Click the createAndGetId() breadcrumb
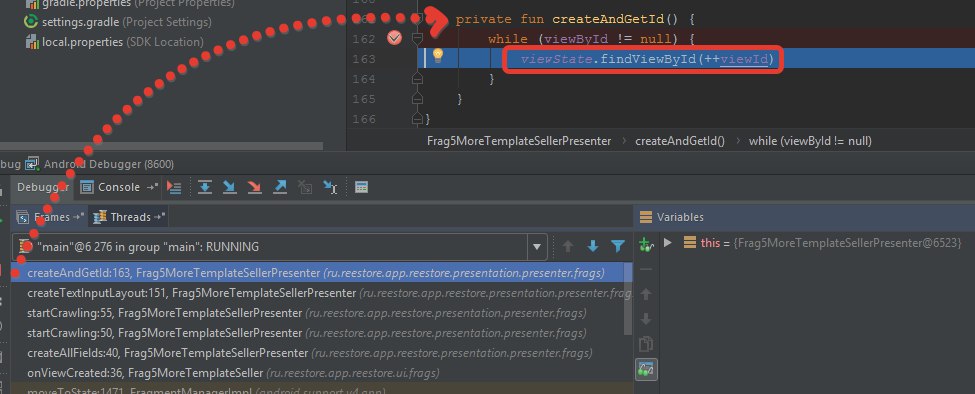This screenshot has height=394, width=975. click(680, 141)
